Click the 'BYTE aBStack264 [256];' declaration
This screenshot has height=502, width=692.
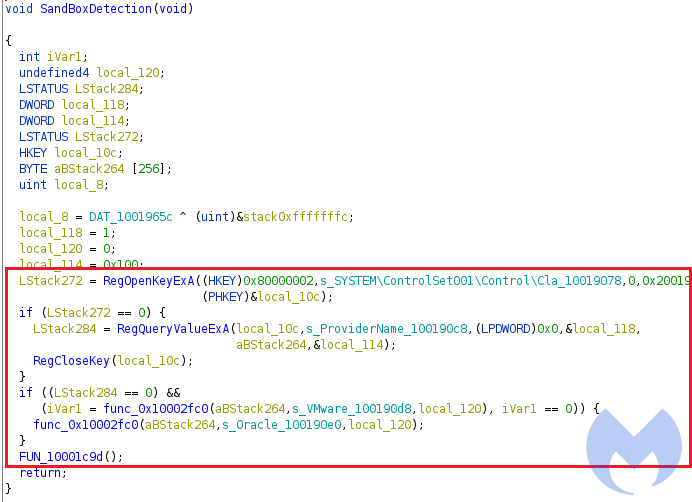click(x=95, y=169)
